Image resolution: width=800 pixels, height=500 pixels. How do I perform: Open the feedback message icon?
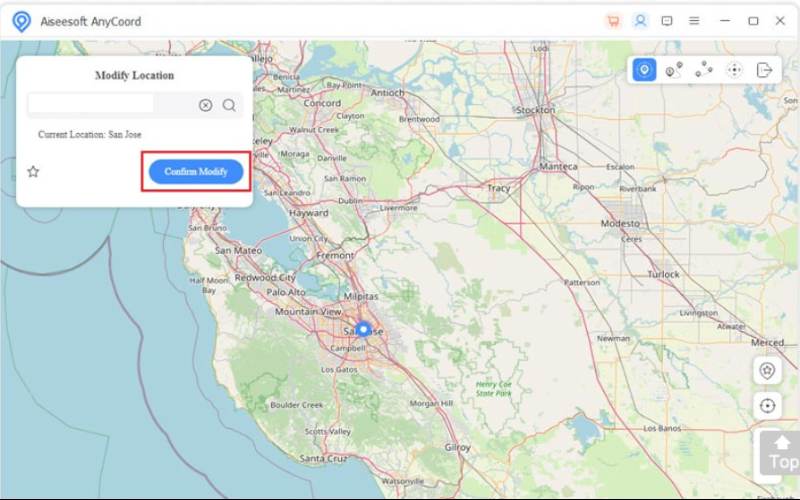tap(667, 21)
